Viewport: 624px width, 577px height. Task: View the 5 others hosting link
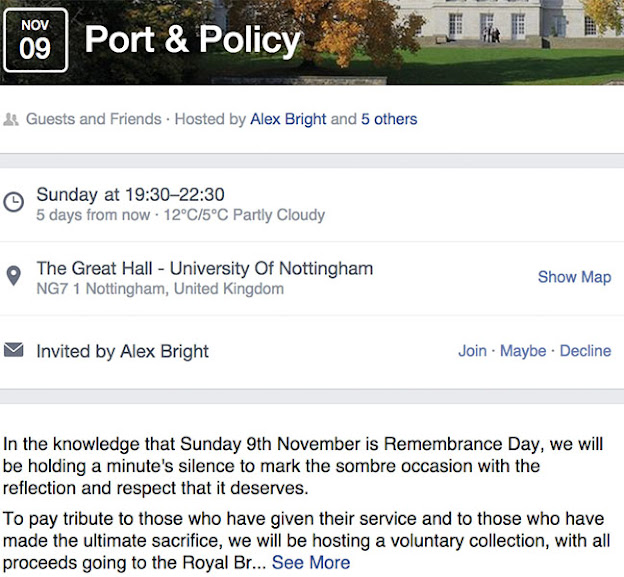(389, 119)
